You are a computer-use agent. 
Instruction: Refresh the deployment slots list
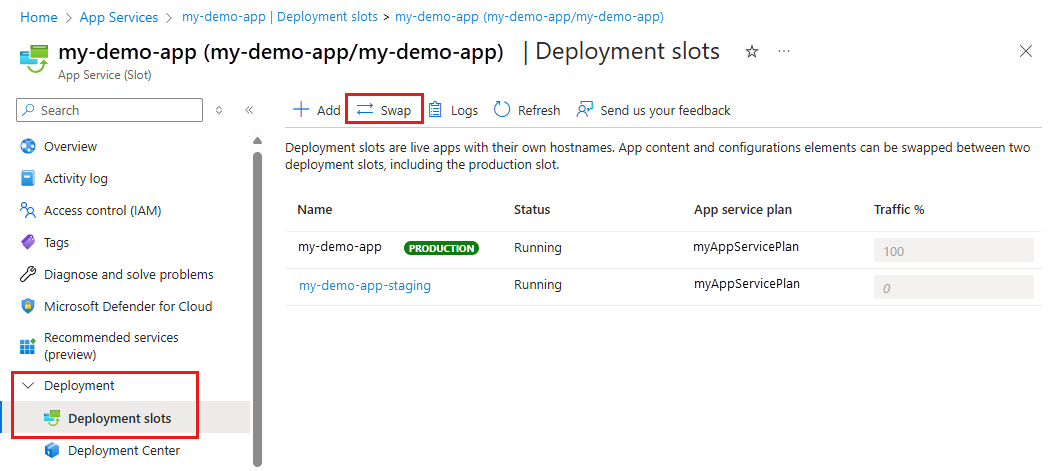pyautogui.click(x=527, y=110)
